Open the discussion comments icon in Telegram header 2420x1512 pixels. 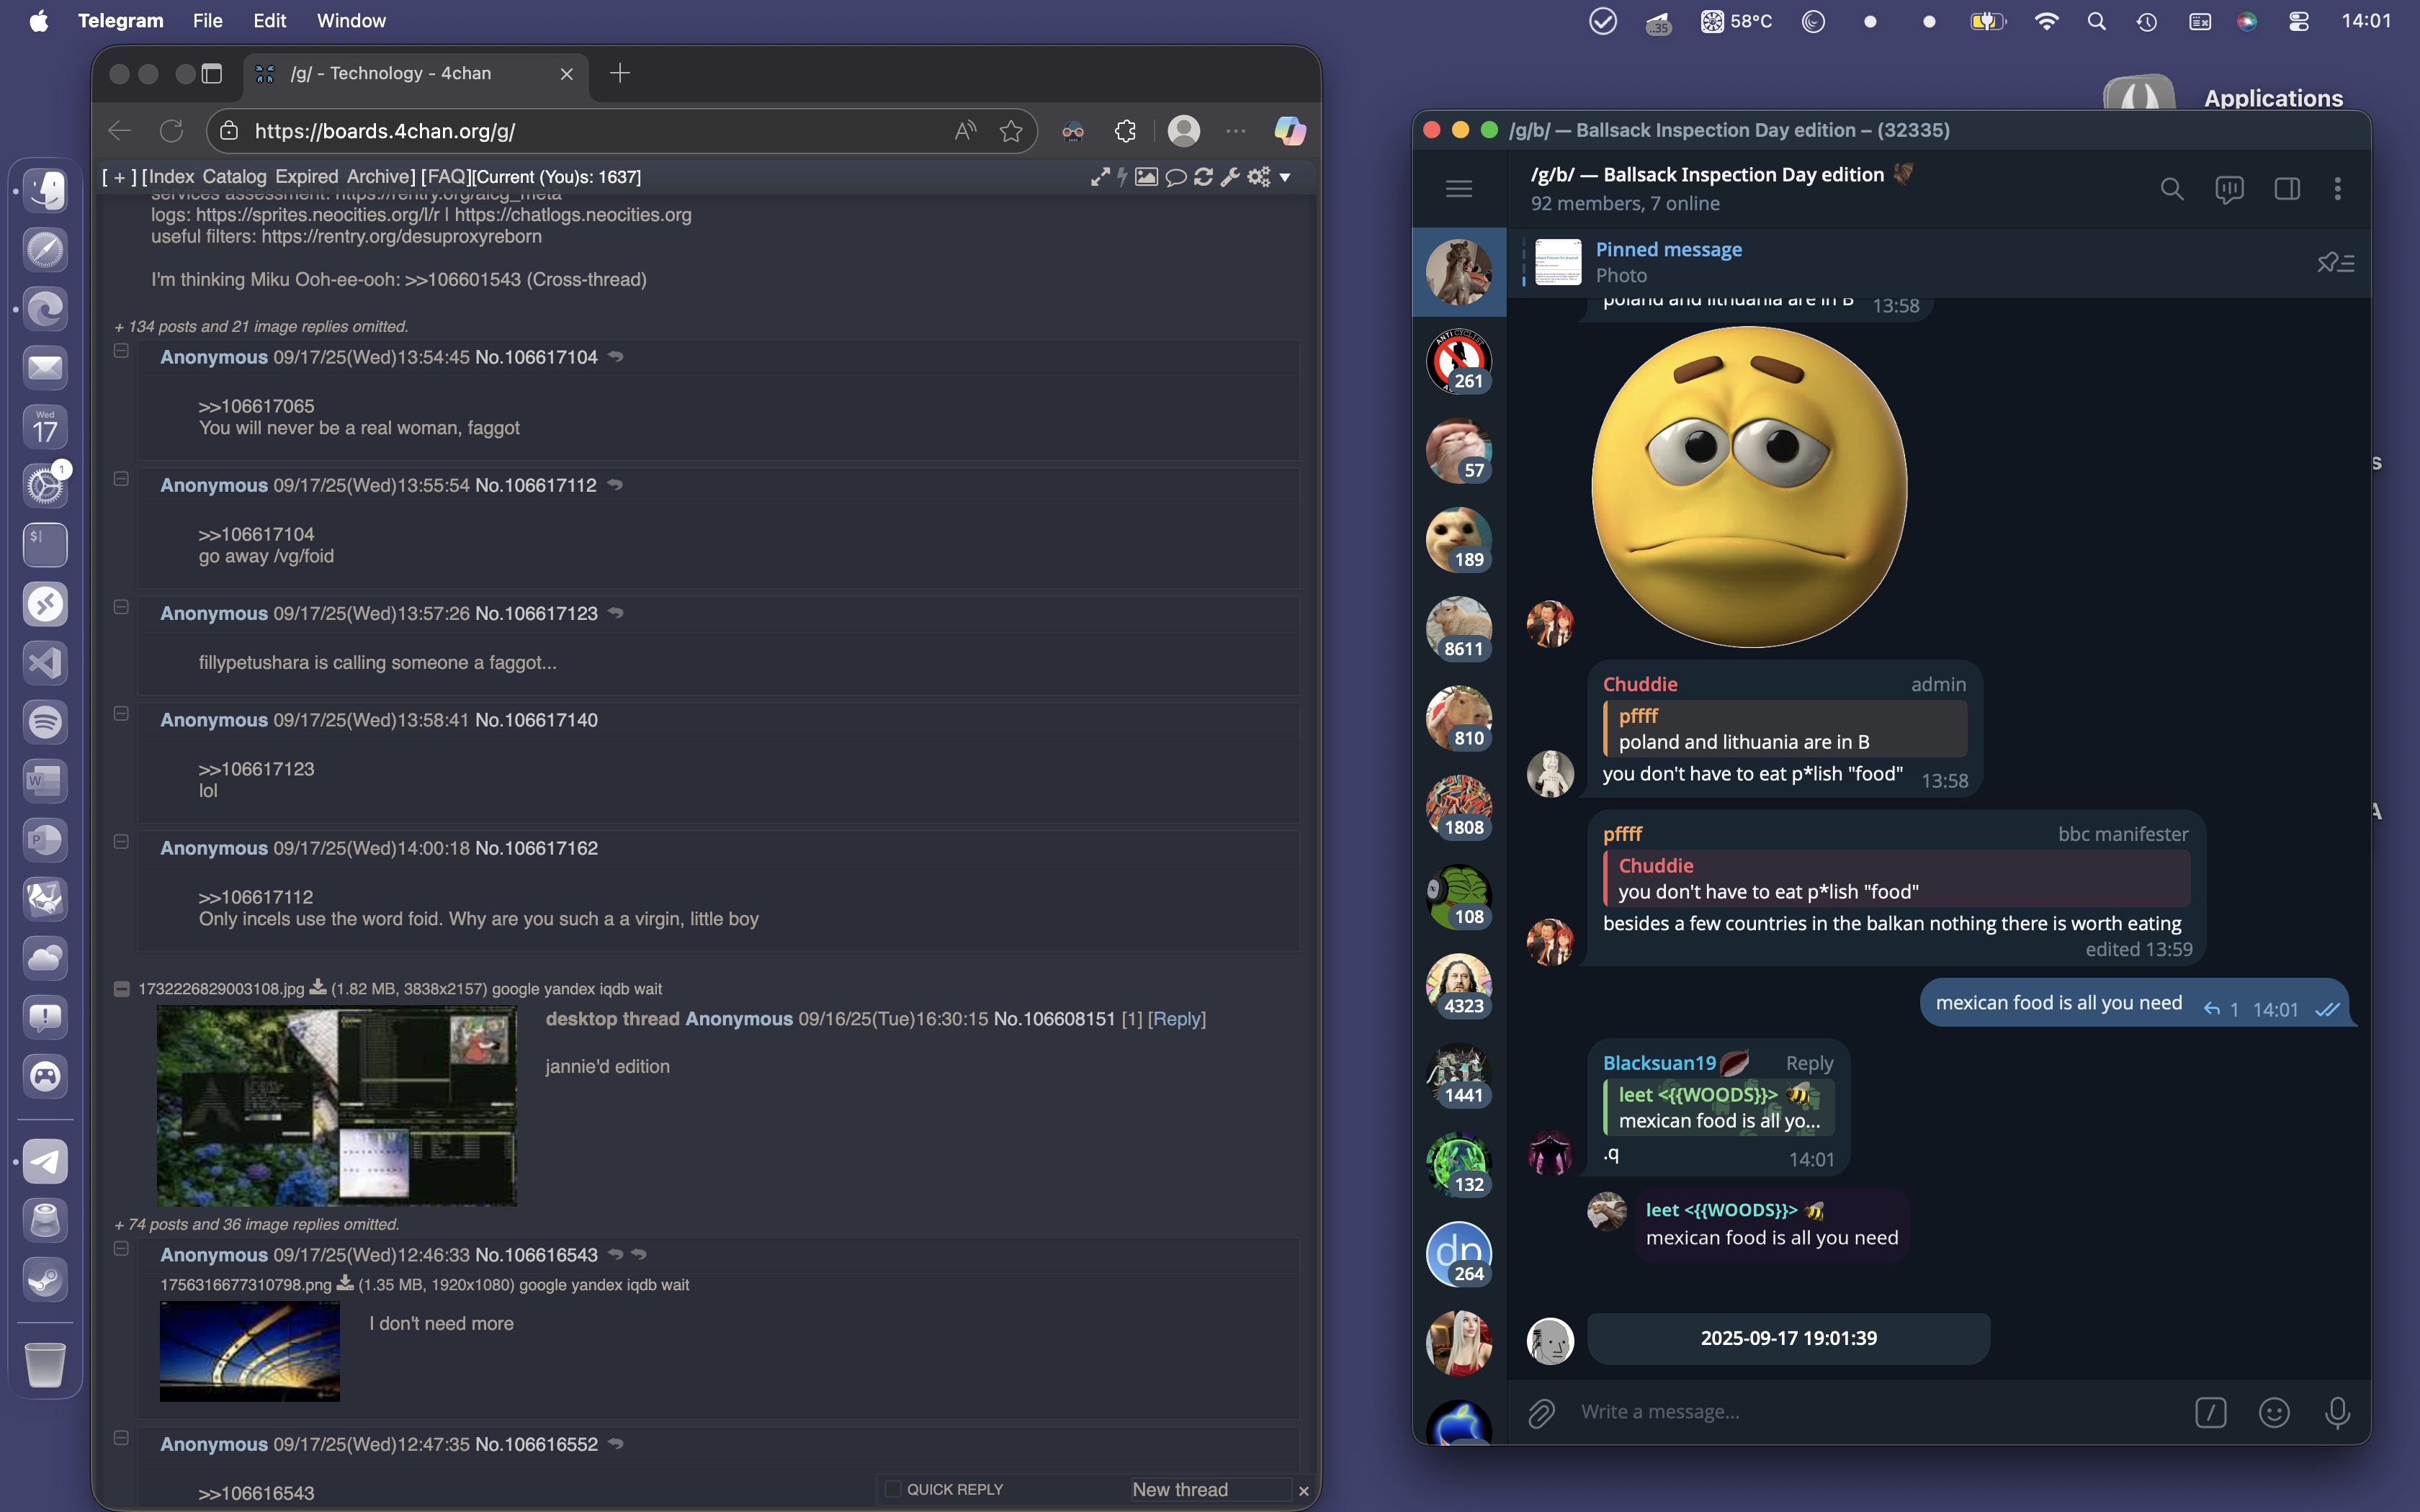2229,189
